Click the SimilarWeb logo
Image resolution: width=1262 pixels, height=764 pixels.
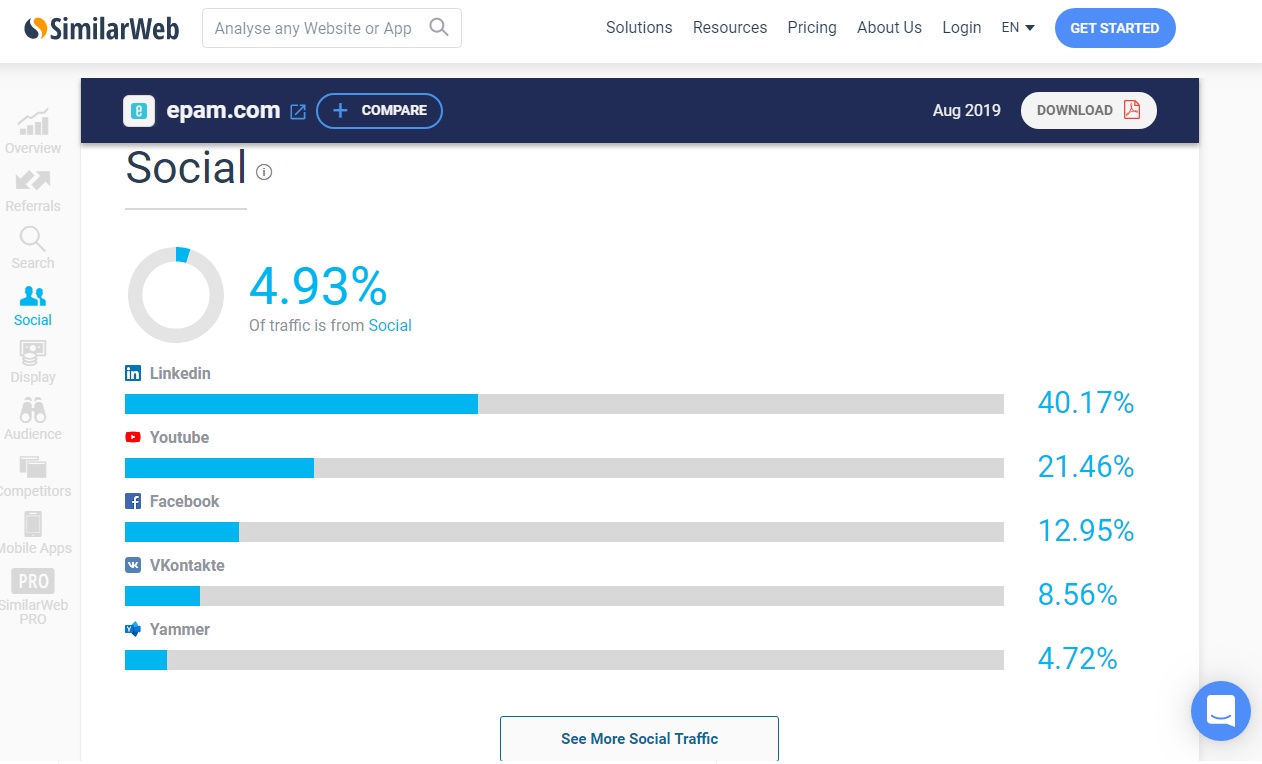(102, 28)
